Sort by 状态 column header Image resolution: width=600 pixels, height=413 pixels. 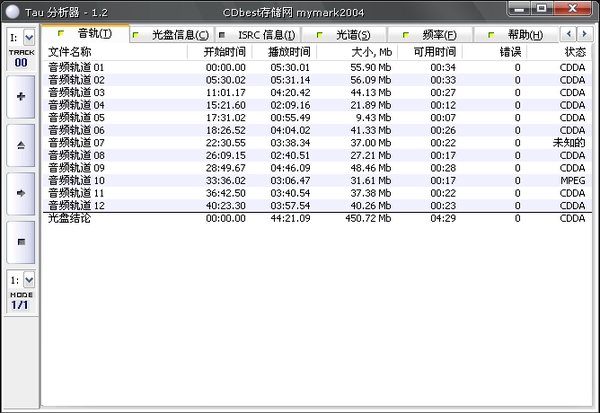pyautogui.click(x=559, y=52)
